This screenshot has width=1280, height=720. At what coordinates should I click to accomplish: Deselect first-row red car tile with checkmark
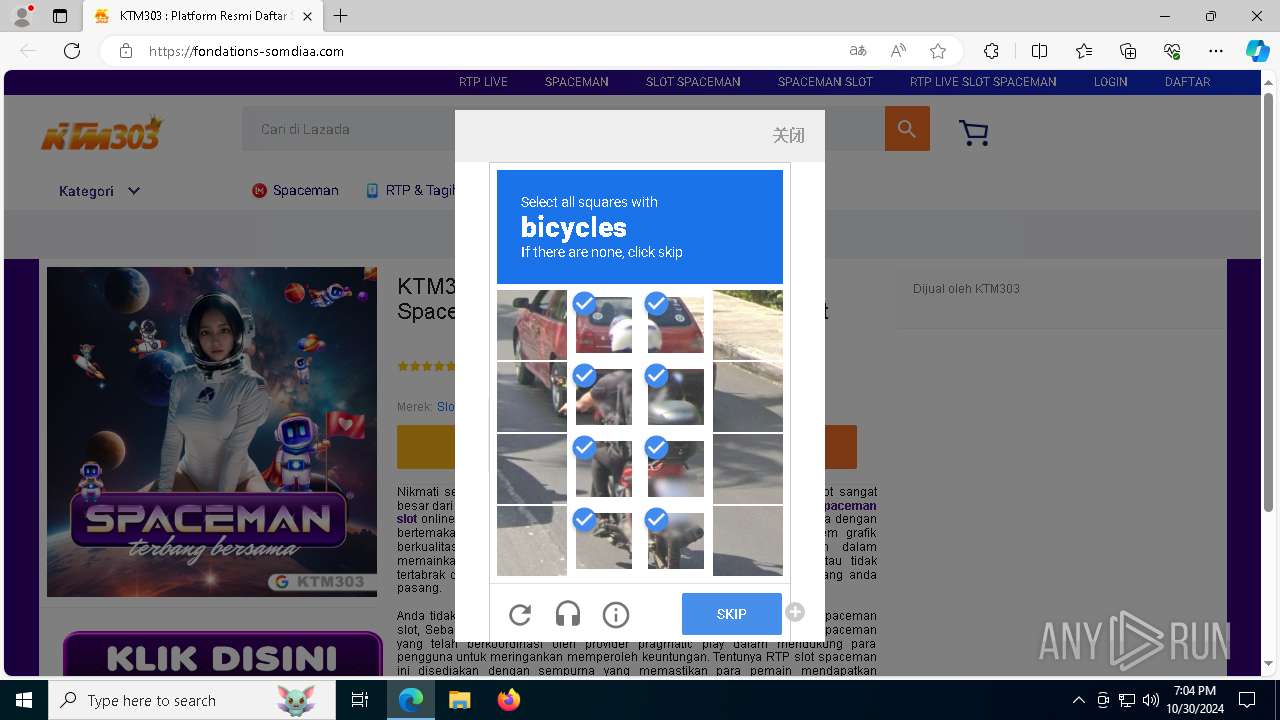pyautogui.click(x=604, y=325)
